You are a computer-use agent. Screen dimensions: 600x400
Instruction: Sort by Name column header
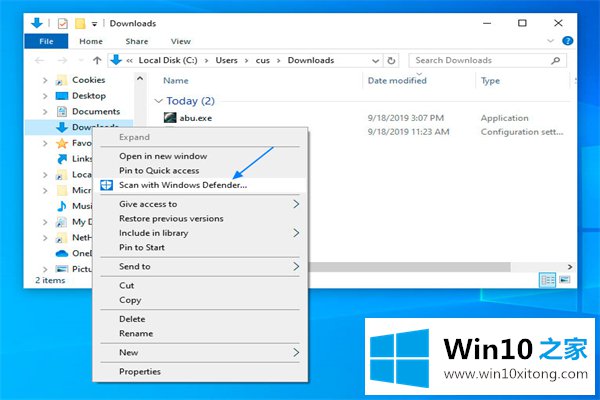pyautogui.click(x=176, y=81)
